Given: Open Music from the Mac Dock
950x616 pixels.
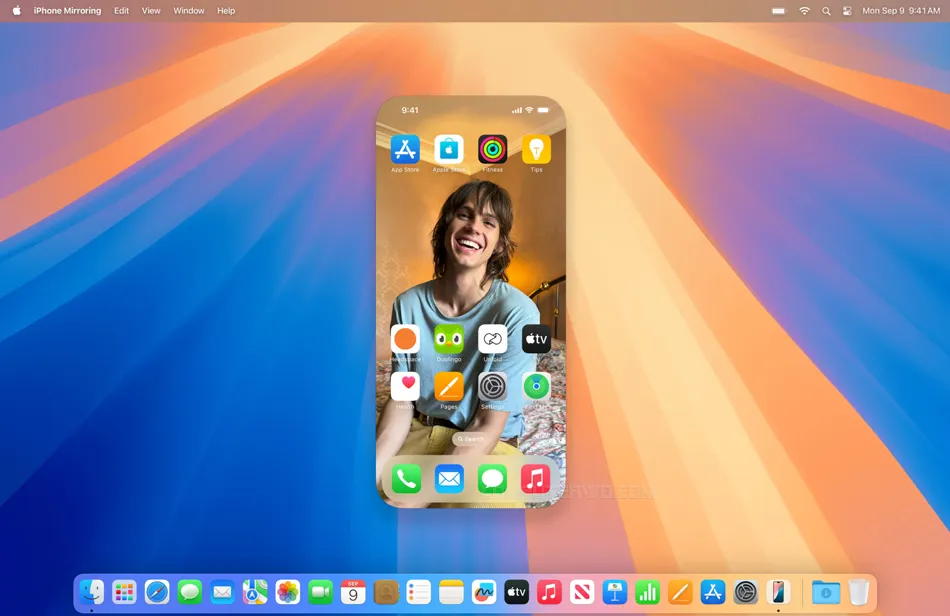Looking at the screenshot, I should pyautogui.click(x=550, y=592).
